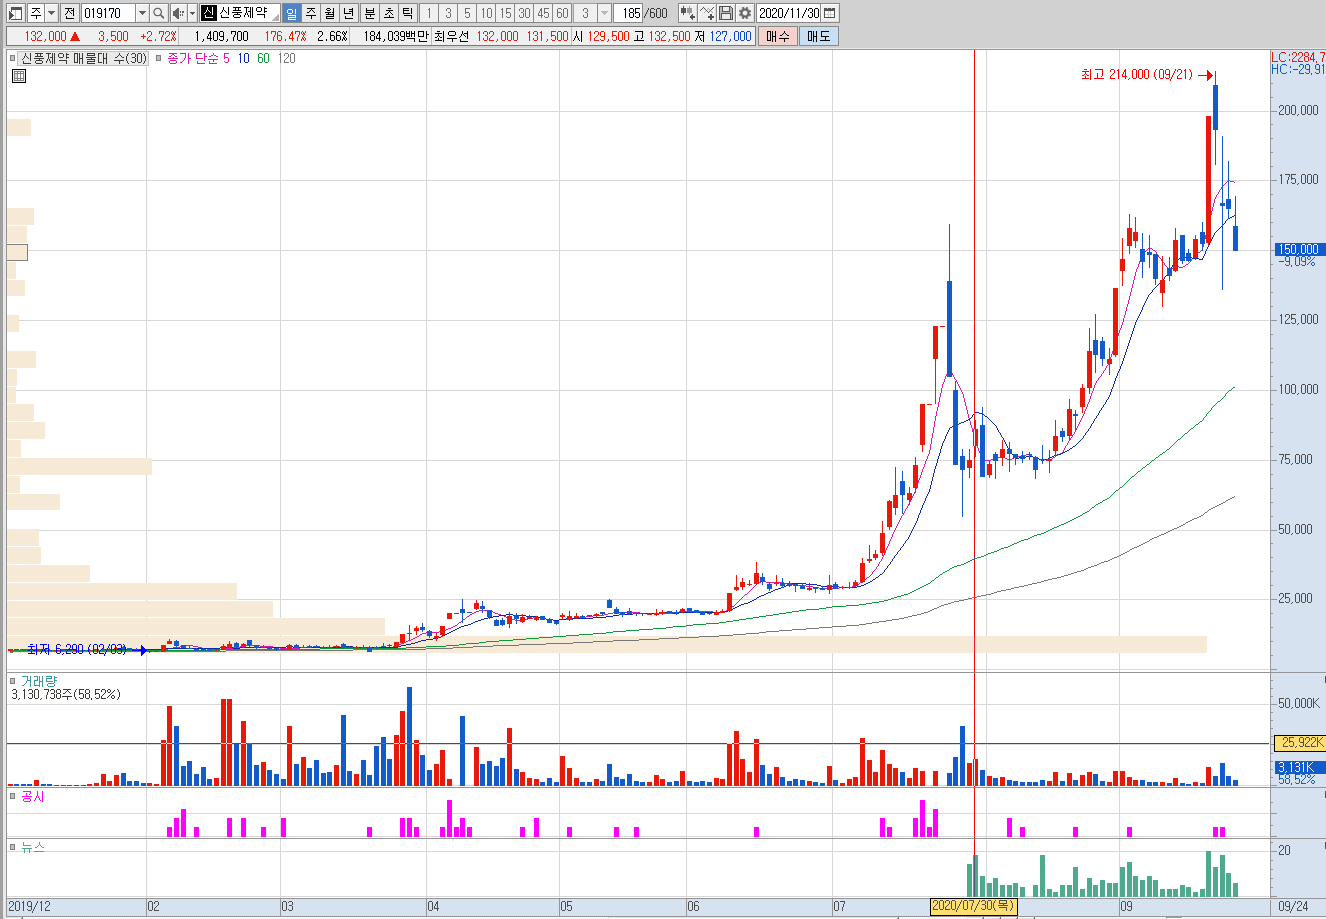This screenshot has width=1326, height=919.
Task: Open chart settings gear icon
Action: click(744, 13)
